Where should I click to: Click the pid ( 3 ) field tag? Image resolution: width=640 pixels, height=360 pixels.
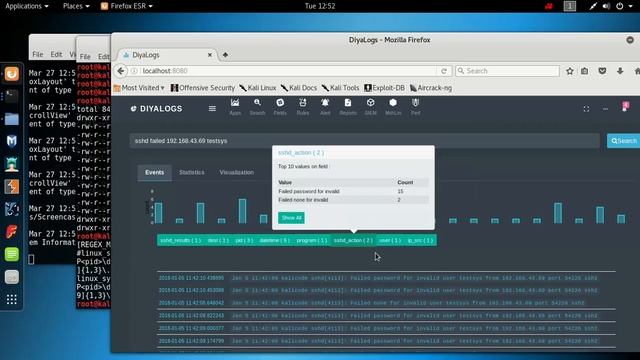point(244,240)
